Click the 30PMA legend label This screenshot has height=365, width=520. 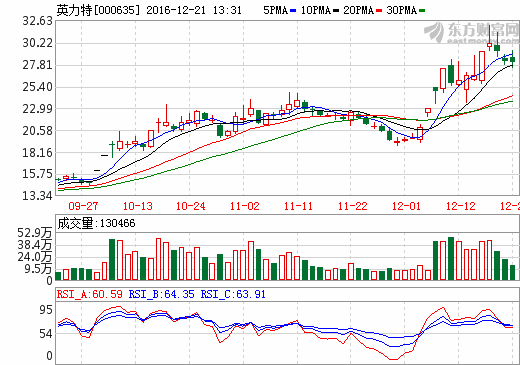click(x=401, y=10)
